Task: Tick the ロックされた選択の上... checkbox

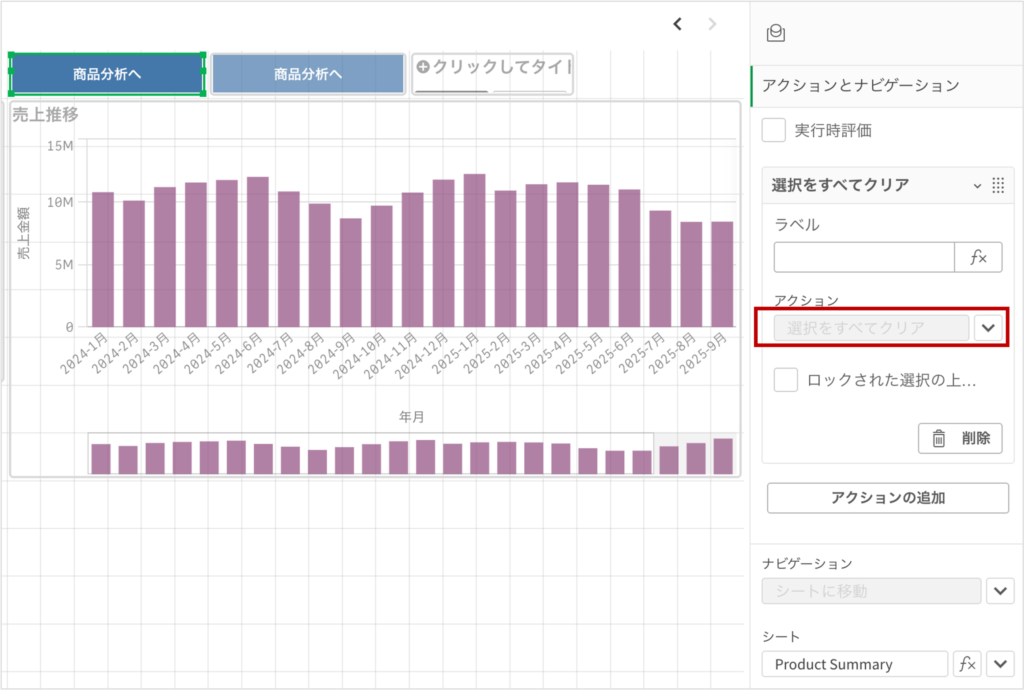Action: [786, 380]
